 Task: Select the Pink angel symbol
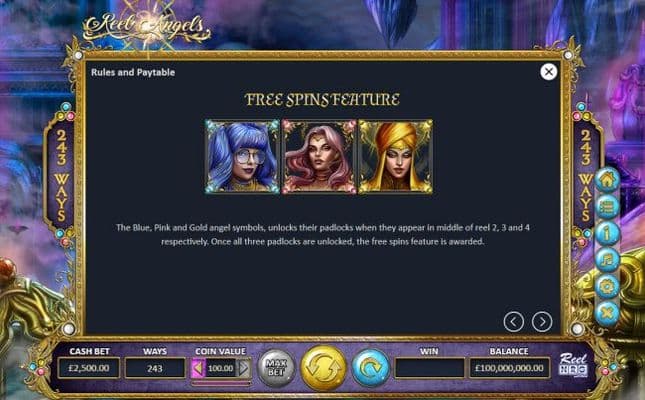(x=319, y=156)
